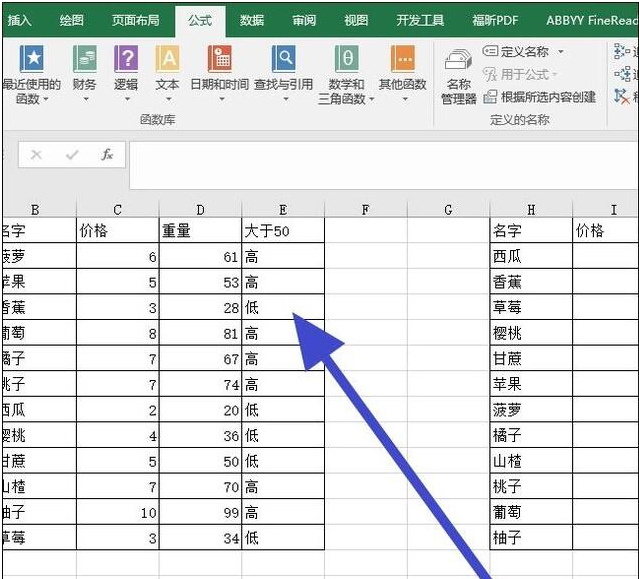Screen dimensions: 639x579
Task: Click Create from Selection (根据所选内容创建)
Action: pyautogui.click(x=540, y=97)
